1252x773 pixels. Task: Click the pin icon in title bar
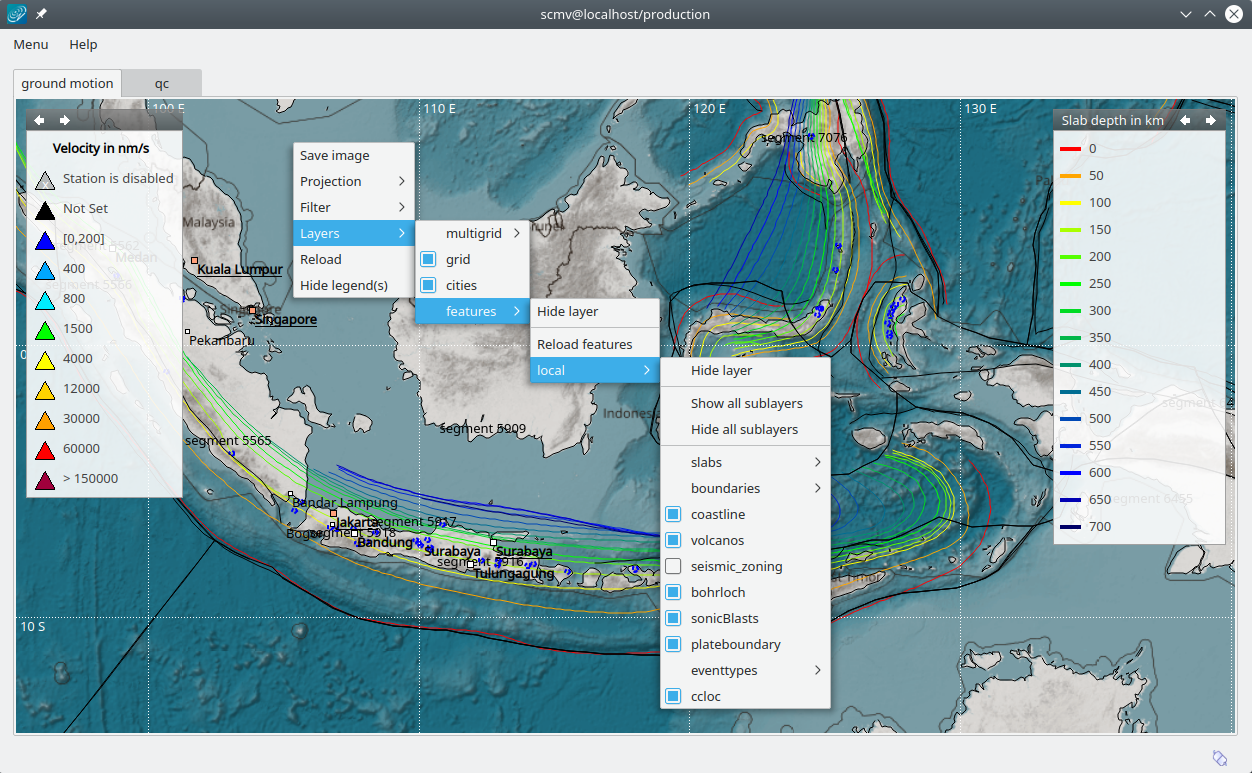pyautogui.click(x=41, y=14)
